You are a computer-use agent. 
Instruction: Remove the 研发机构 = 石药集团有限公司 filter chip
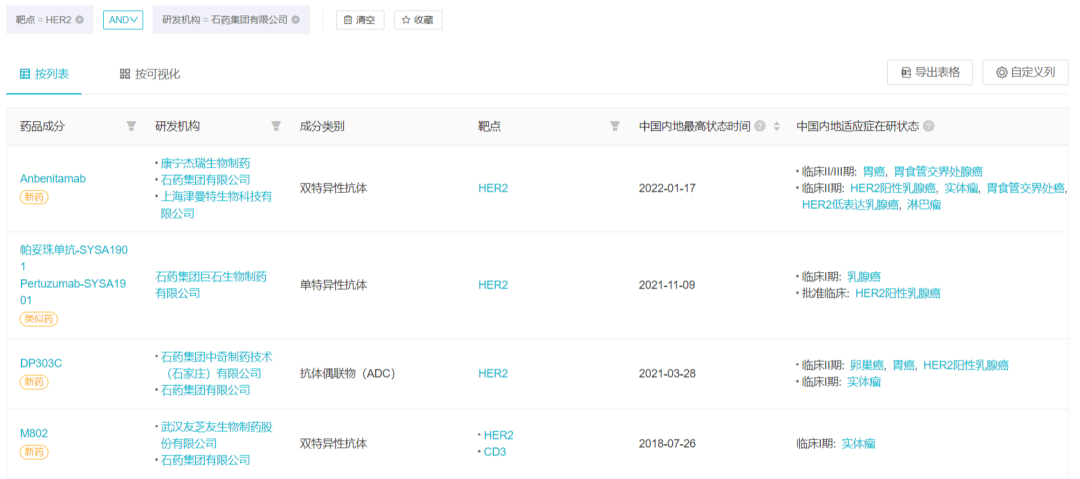click(295, 20)
